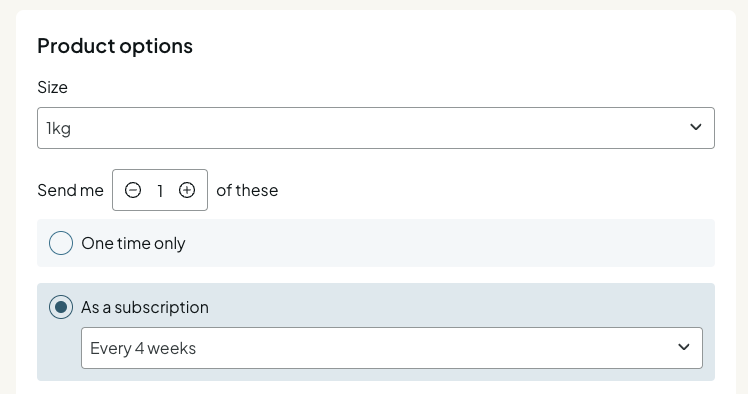Click the "of these" text

click(x=247, y=190)
